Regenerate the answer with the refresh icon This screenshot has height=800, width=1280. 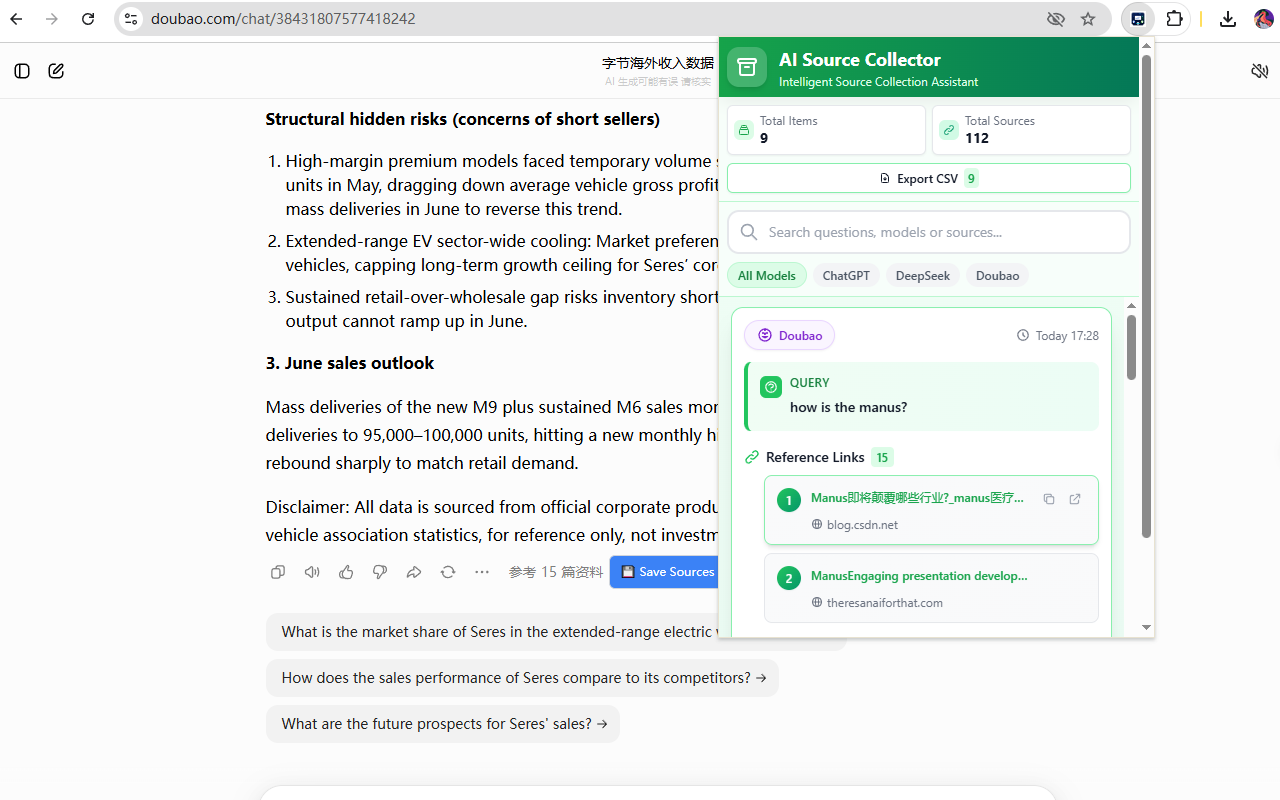448,572
